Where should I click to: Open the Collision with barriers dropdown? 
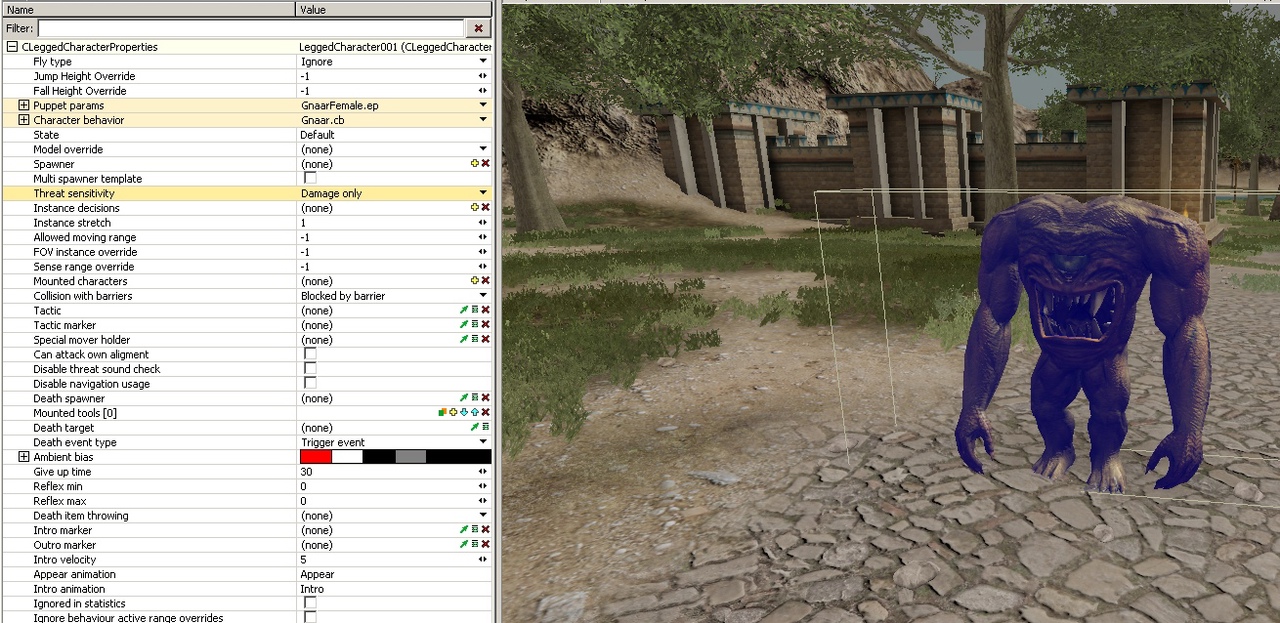click(x=483, y=296)
